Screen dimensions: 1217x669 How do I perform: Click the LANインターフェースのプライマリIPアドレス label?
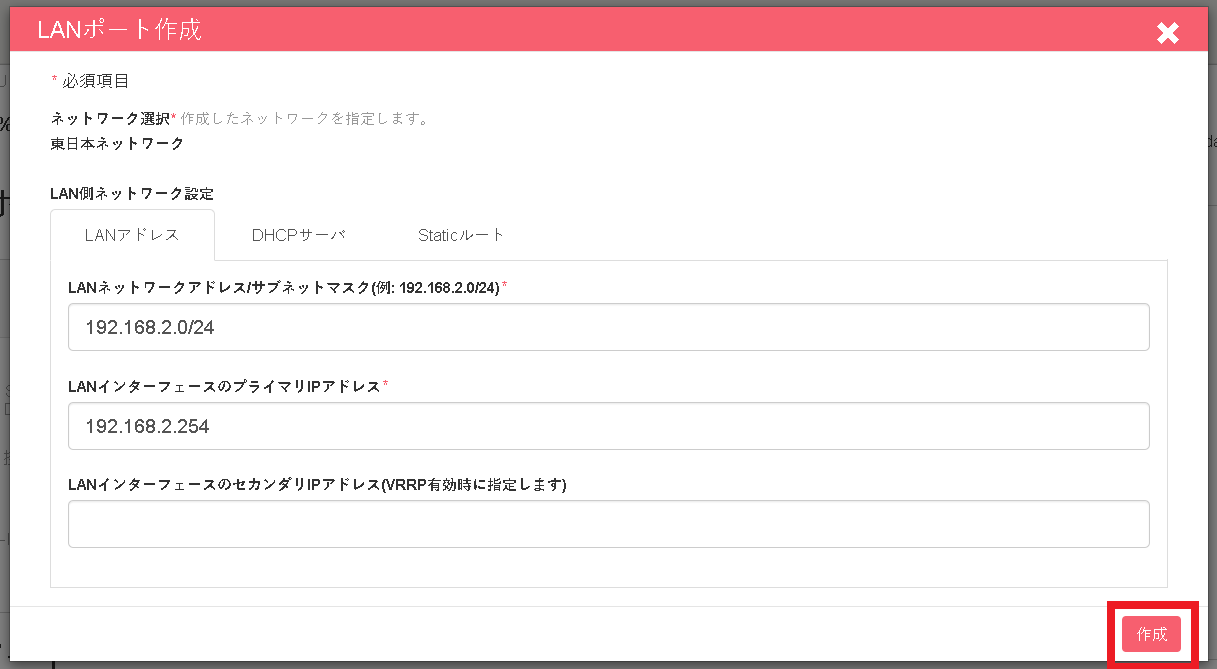[x=224, y=386]
